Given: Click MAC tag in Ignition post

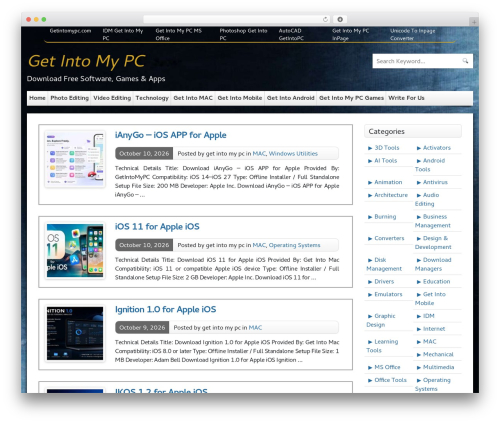Looking at the screenshot, I should (255, 328).
